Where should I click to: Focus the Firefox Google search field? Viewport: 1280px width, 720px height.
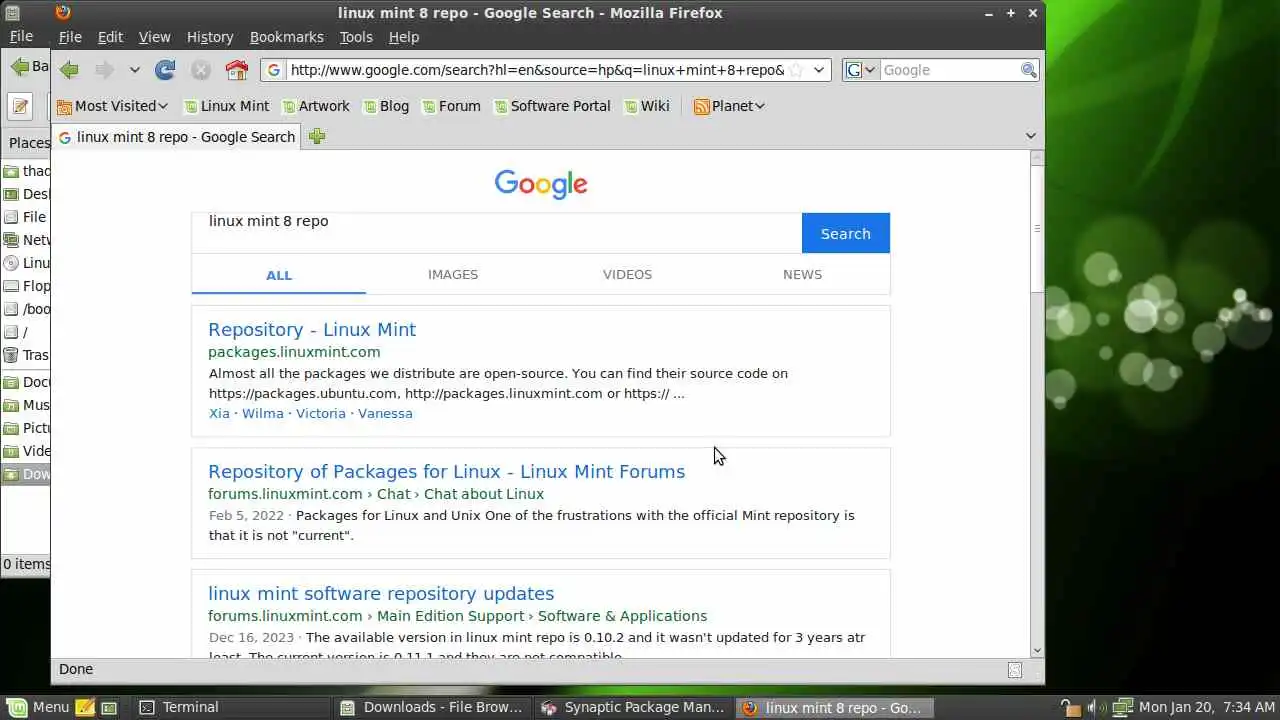pos(949,70)
